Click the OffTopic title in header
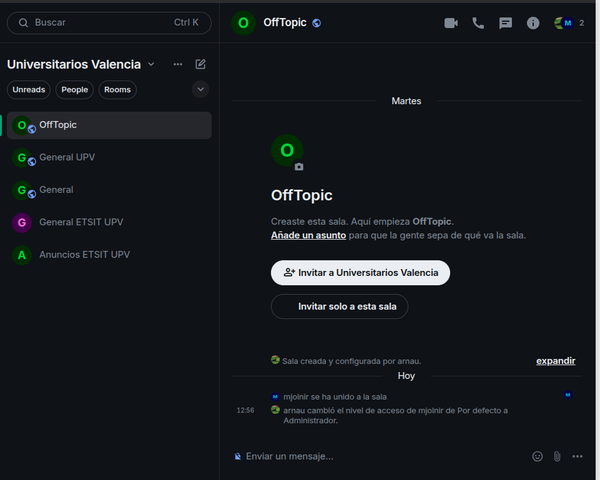The image size is (600, 480). tap(285, 23)
